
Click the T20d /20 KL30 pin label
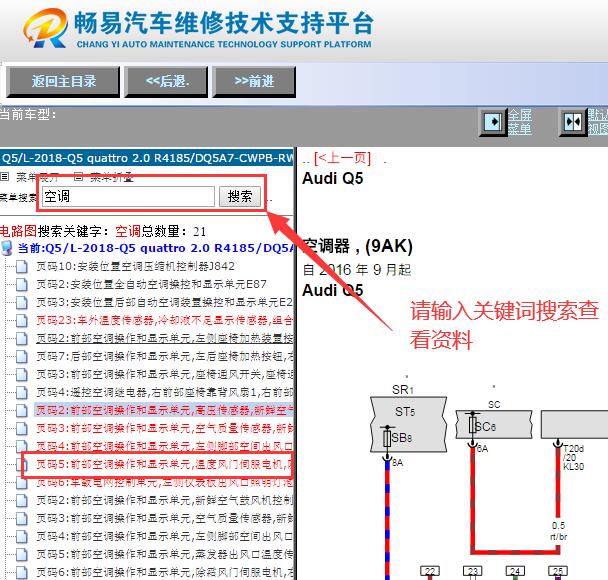[573, 457]
